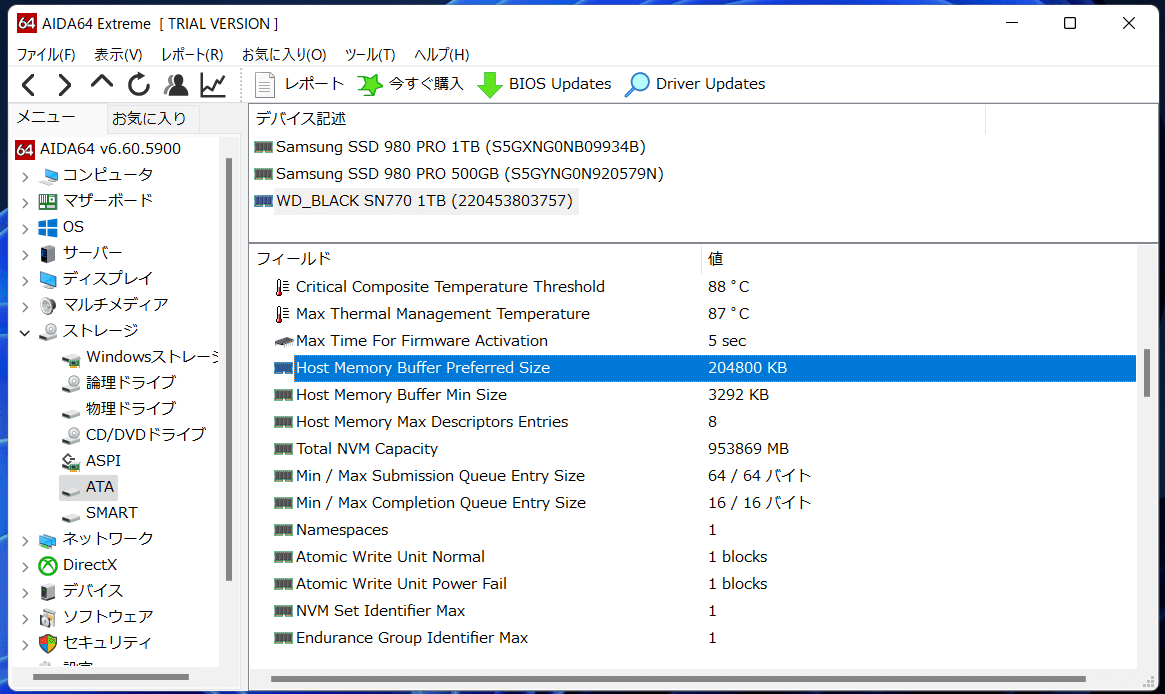Expand the DirectX tree node
The width and height of the screenshot is (1165, 694).
pyautogui.click(x=25, y=566)
